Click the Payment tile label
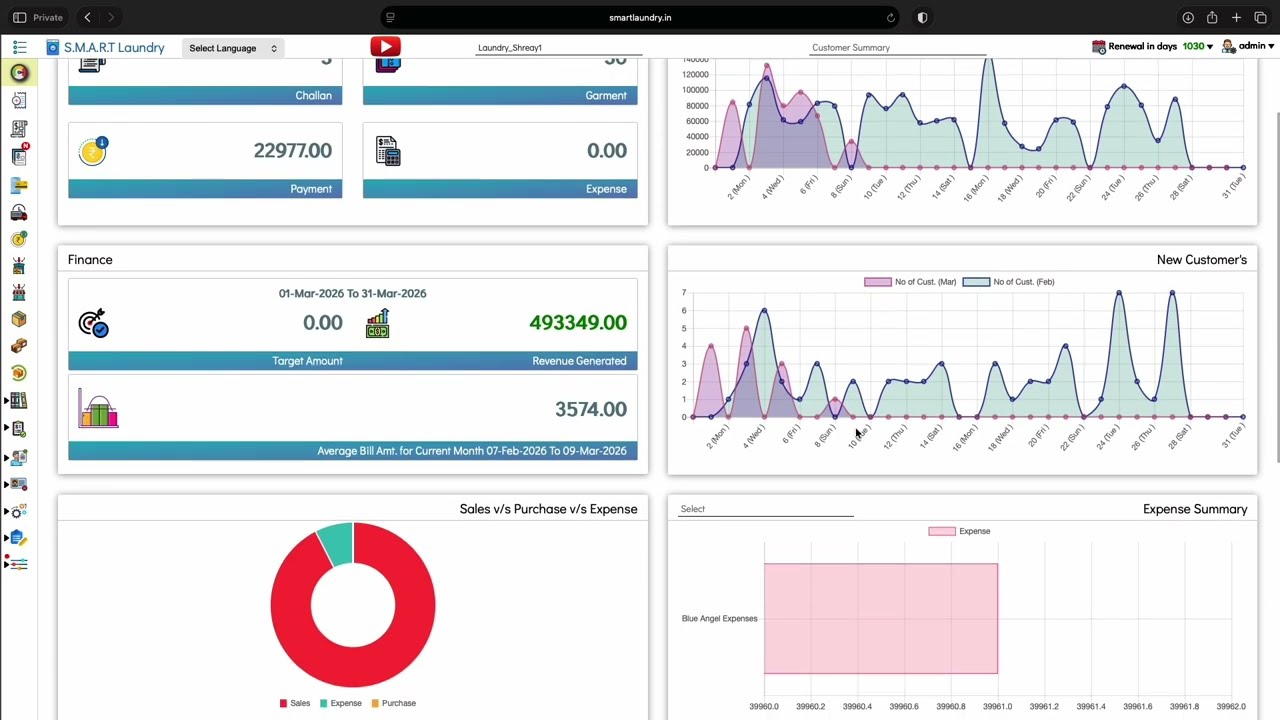 click(x=311, y=189)
